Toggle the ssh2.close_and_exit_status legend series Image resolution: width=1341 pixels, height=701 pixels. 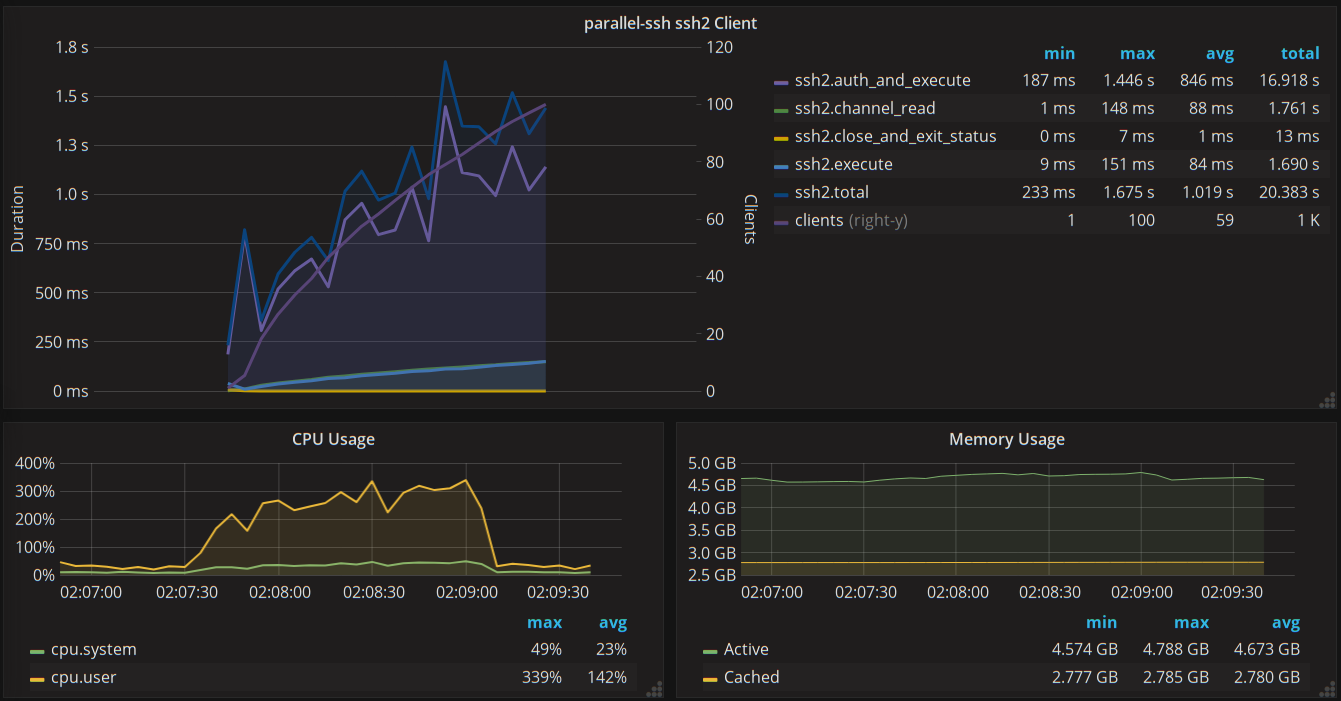coord(895,136)
